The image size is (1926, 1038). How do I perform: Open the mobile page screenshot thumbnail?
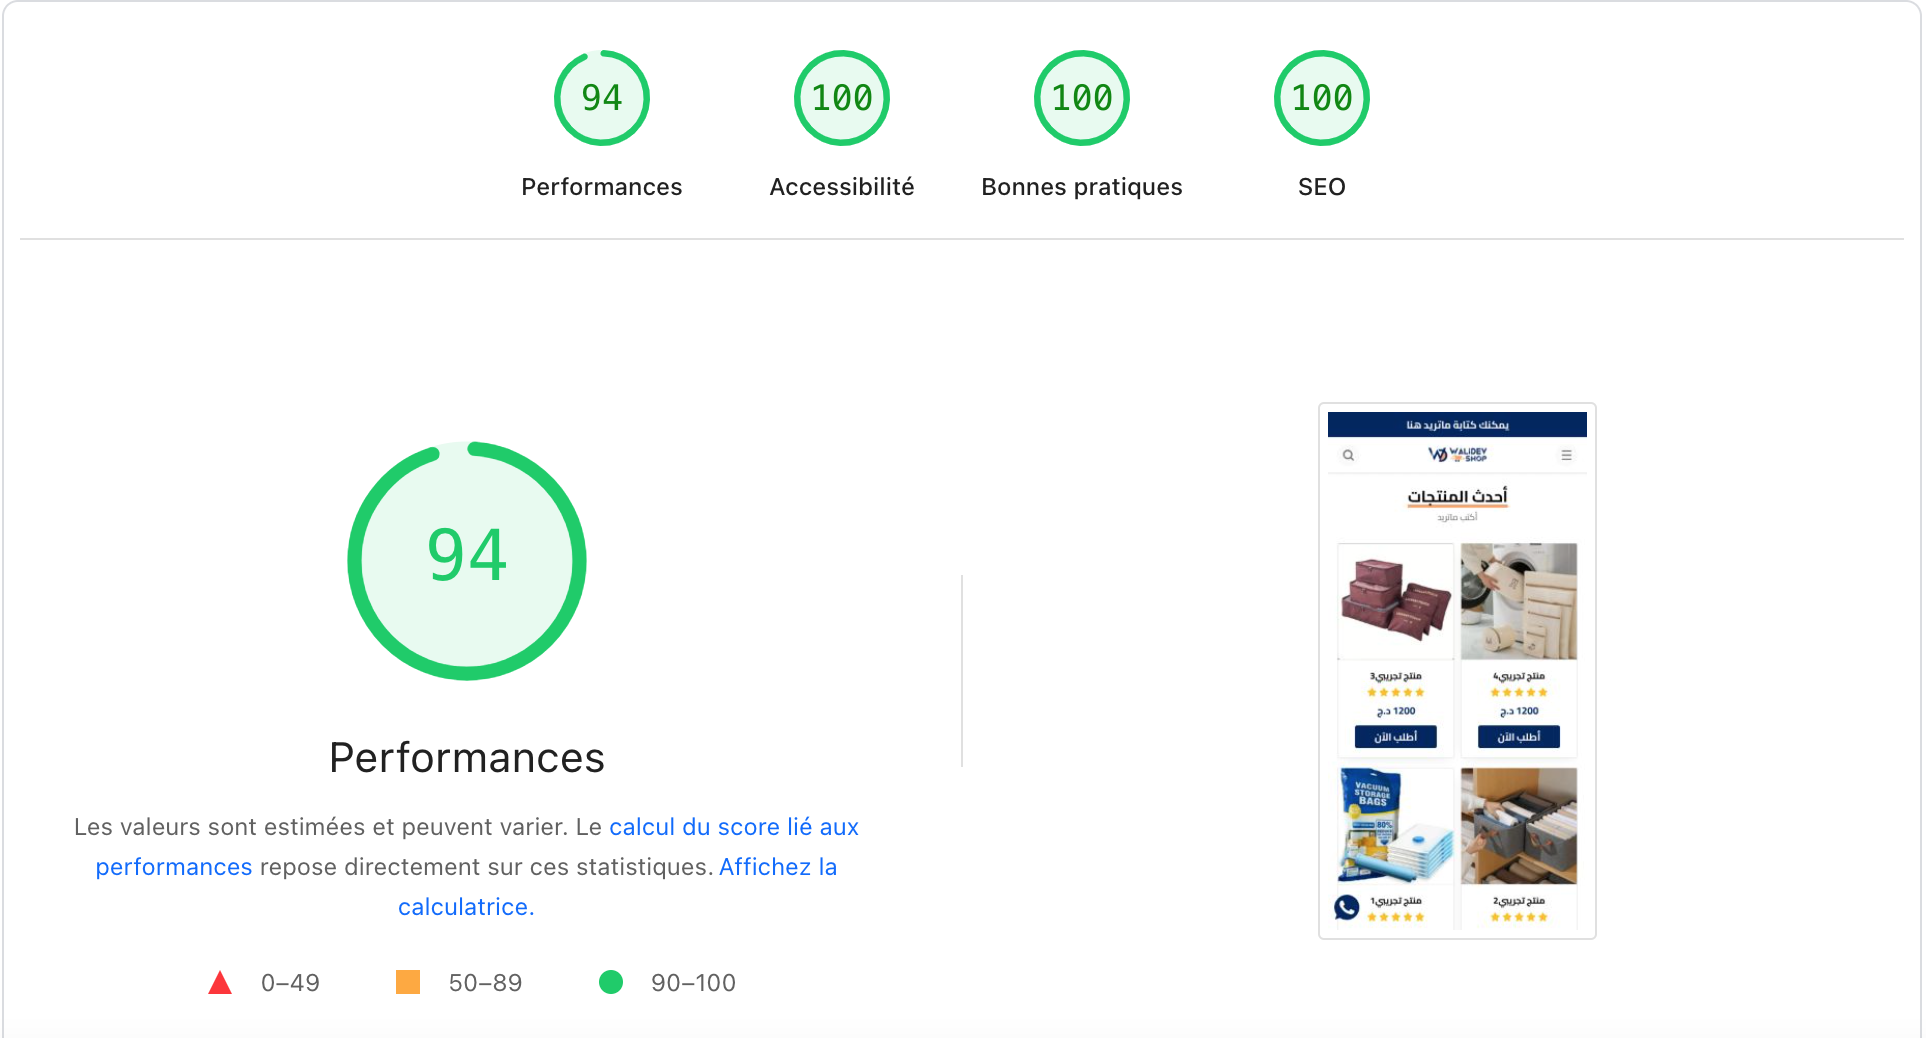coord(1457,671)
